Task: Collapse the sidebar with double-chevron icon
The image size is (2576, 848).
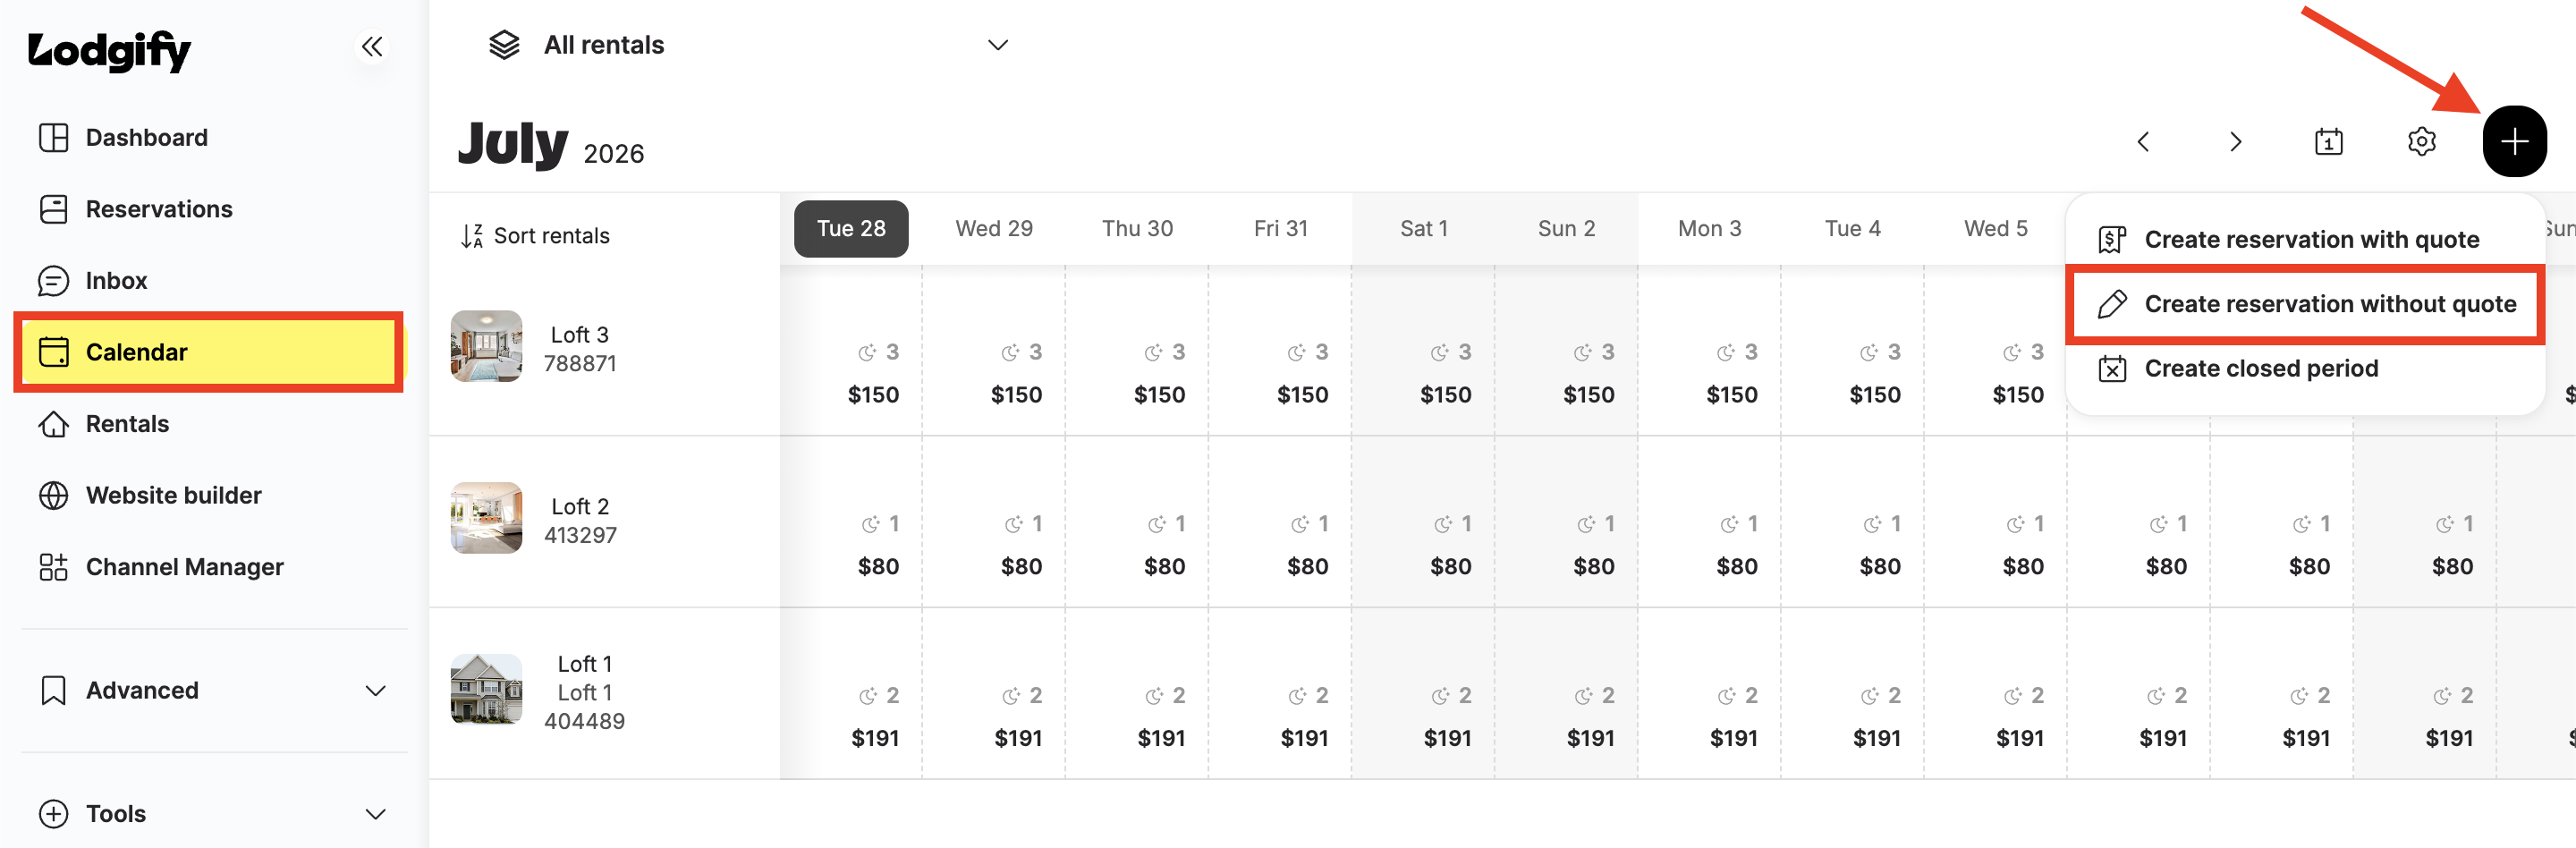Action: [372, 46]
